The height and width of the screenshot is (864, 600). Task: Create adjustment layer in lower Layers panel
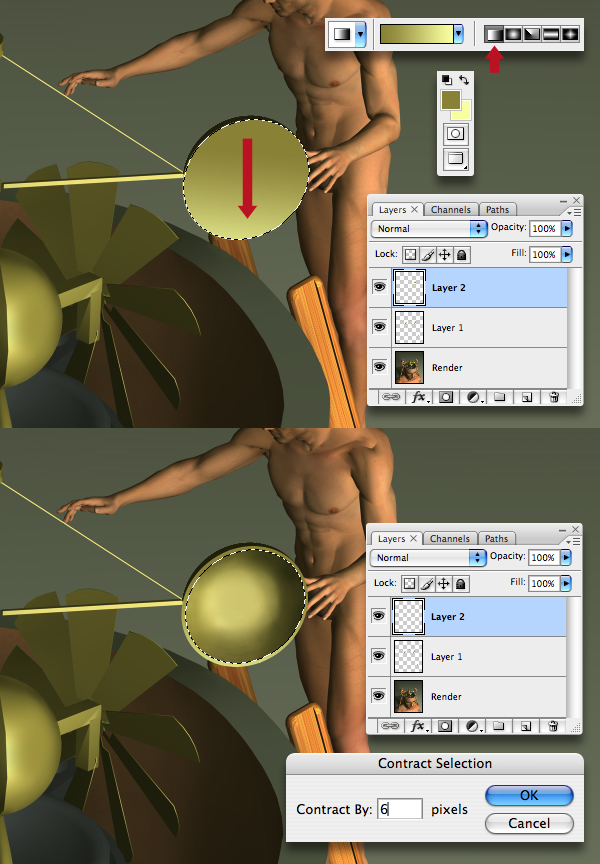[473, 726]
